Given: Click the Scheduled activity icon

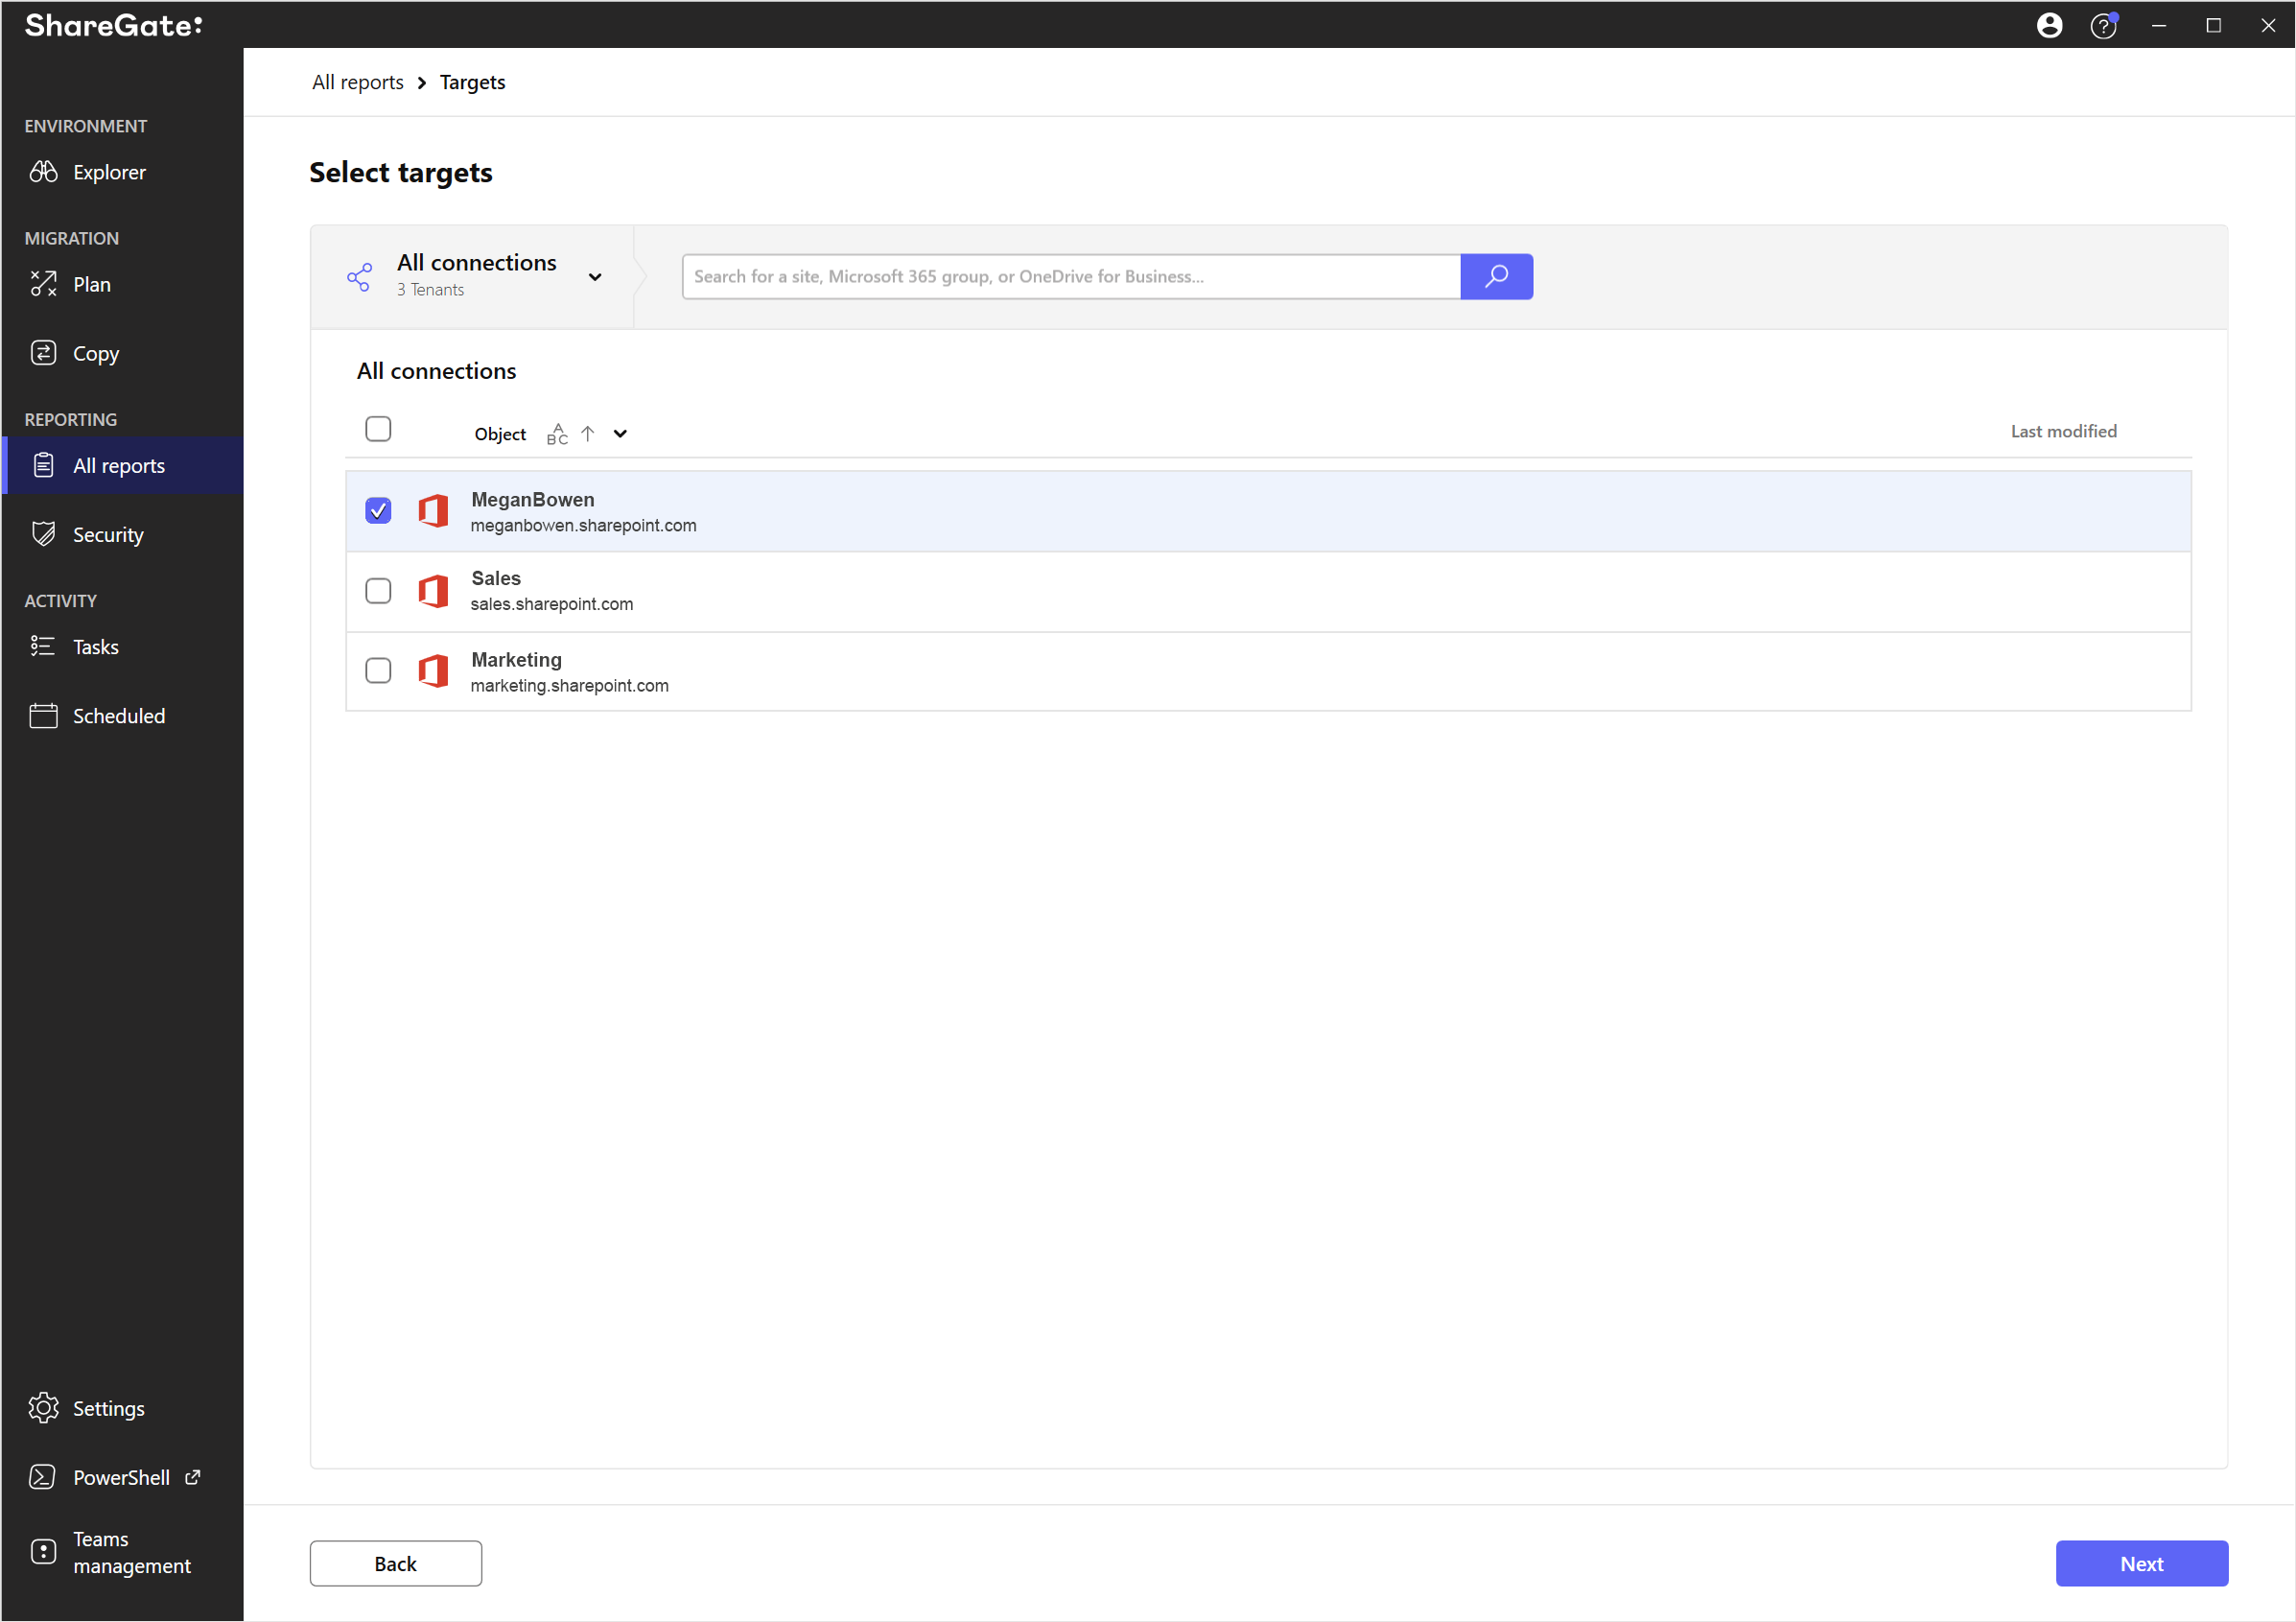Looking at the screenshot, I should coord(44,717).
